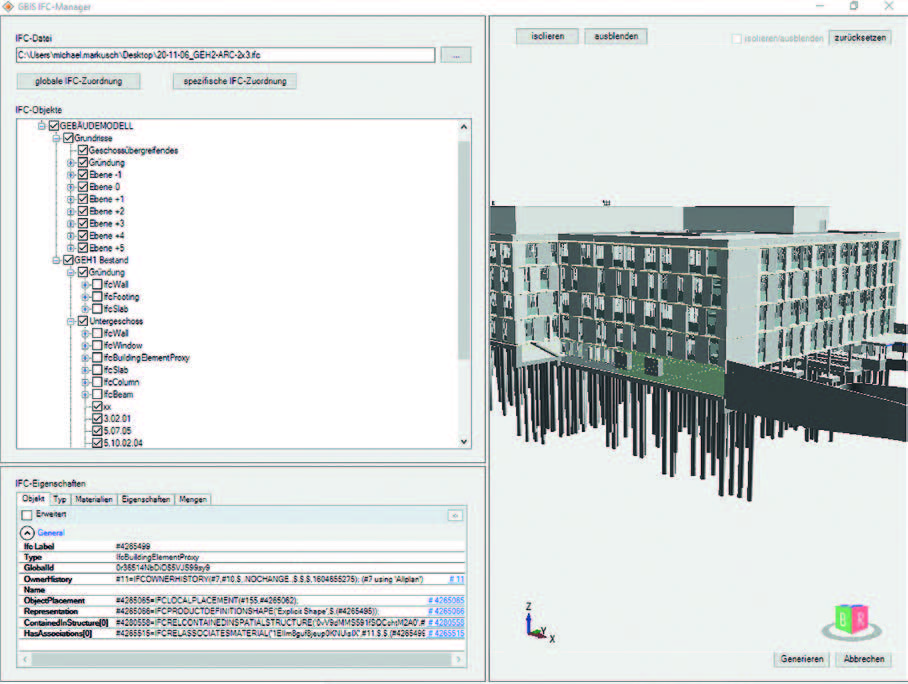Click the Generieren button

[802, 659]
